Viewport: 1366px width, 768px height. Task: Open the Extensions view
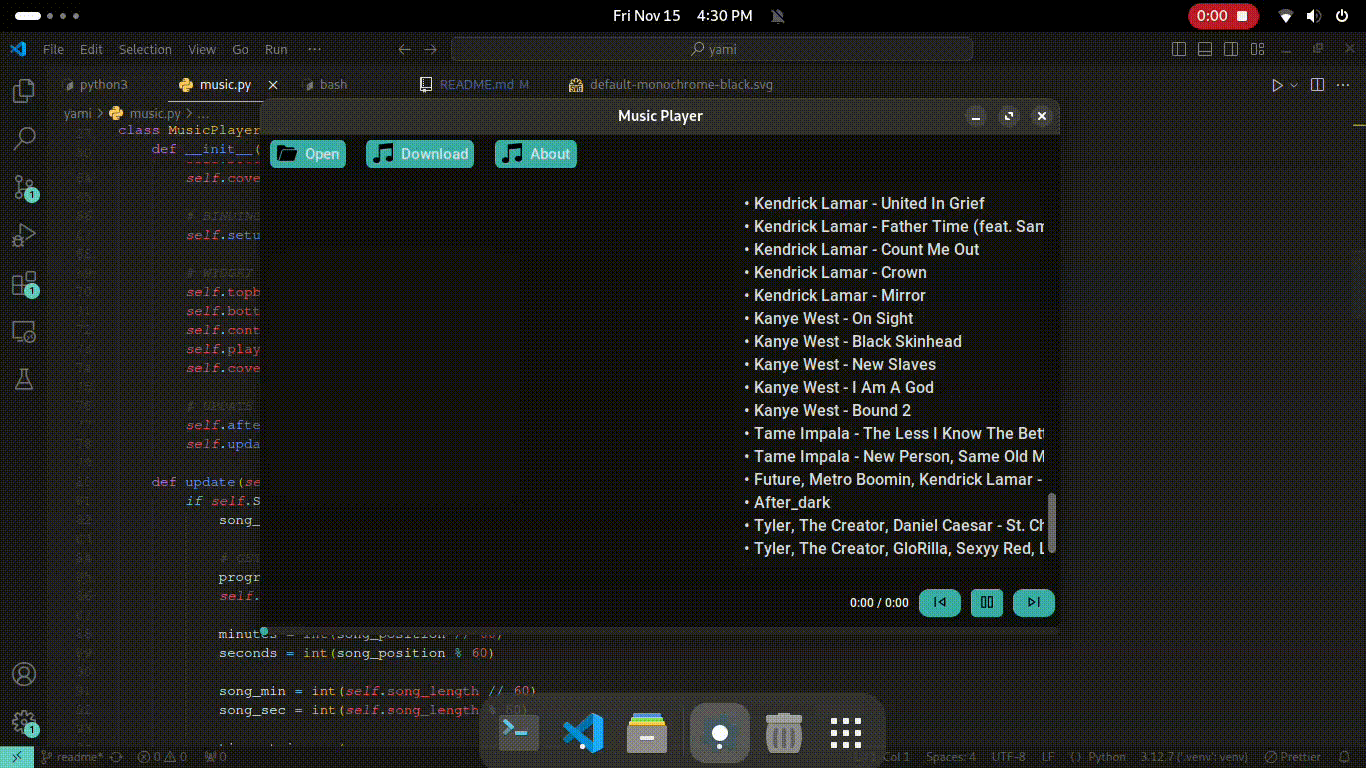click(24, 284)
